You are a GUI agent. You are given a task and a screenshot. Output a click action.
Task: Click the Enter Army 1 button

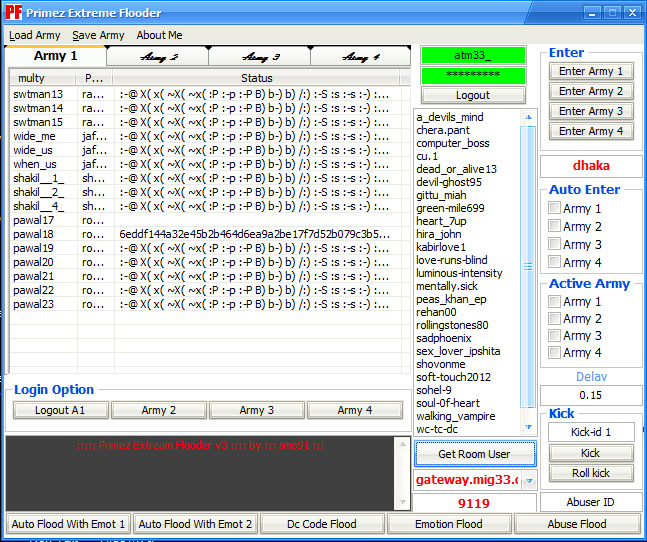pyautogui.click(x=591, y=71)
